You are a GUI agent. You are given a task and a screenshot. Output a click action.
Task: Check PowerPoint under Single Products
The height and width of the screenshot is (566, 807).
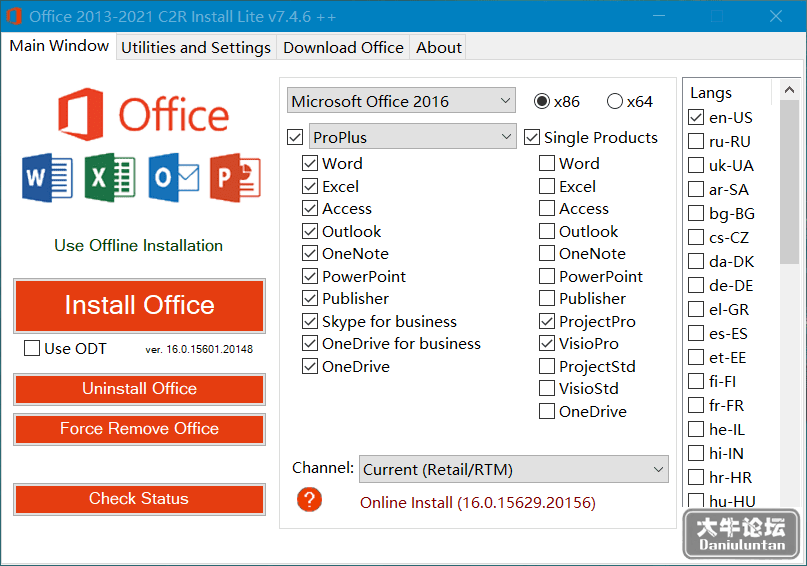click(547, 276)
